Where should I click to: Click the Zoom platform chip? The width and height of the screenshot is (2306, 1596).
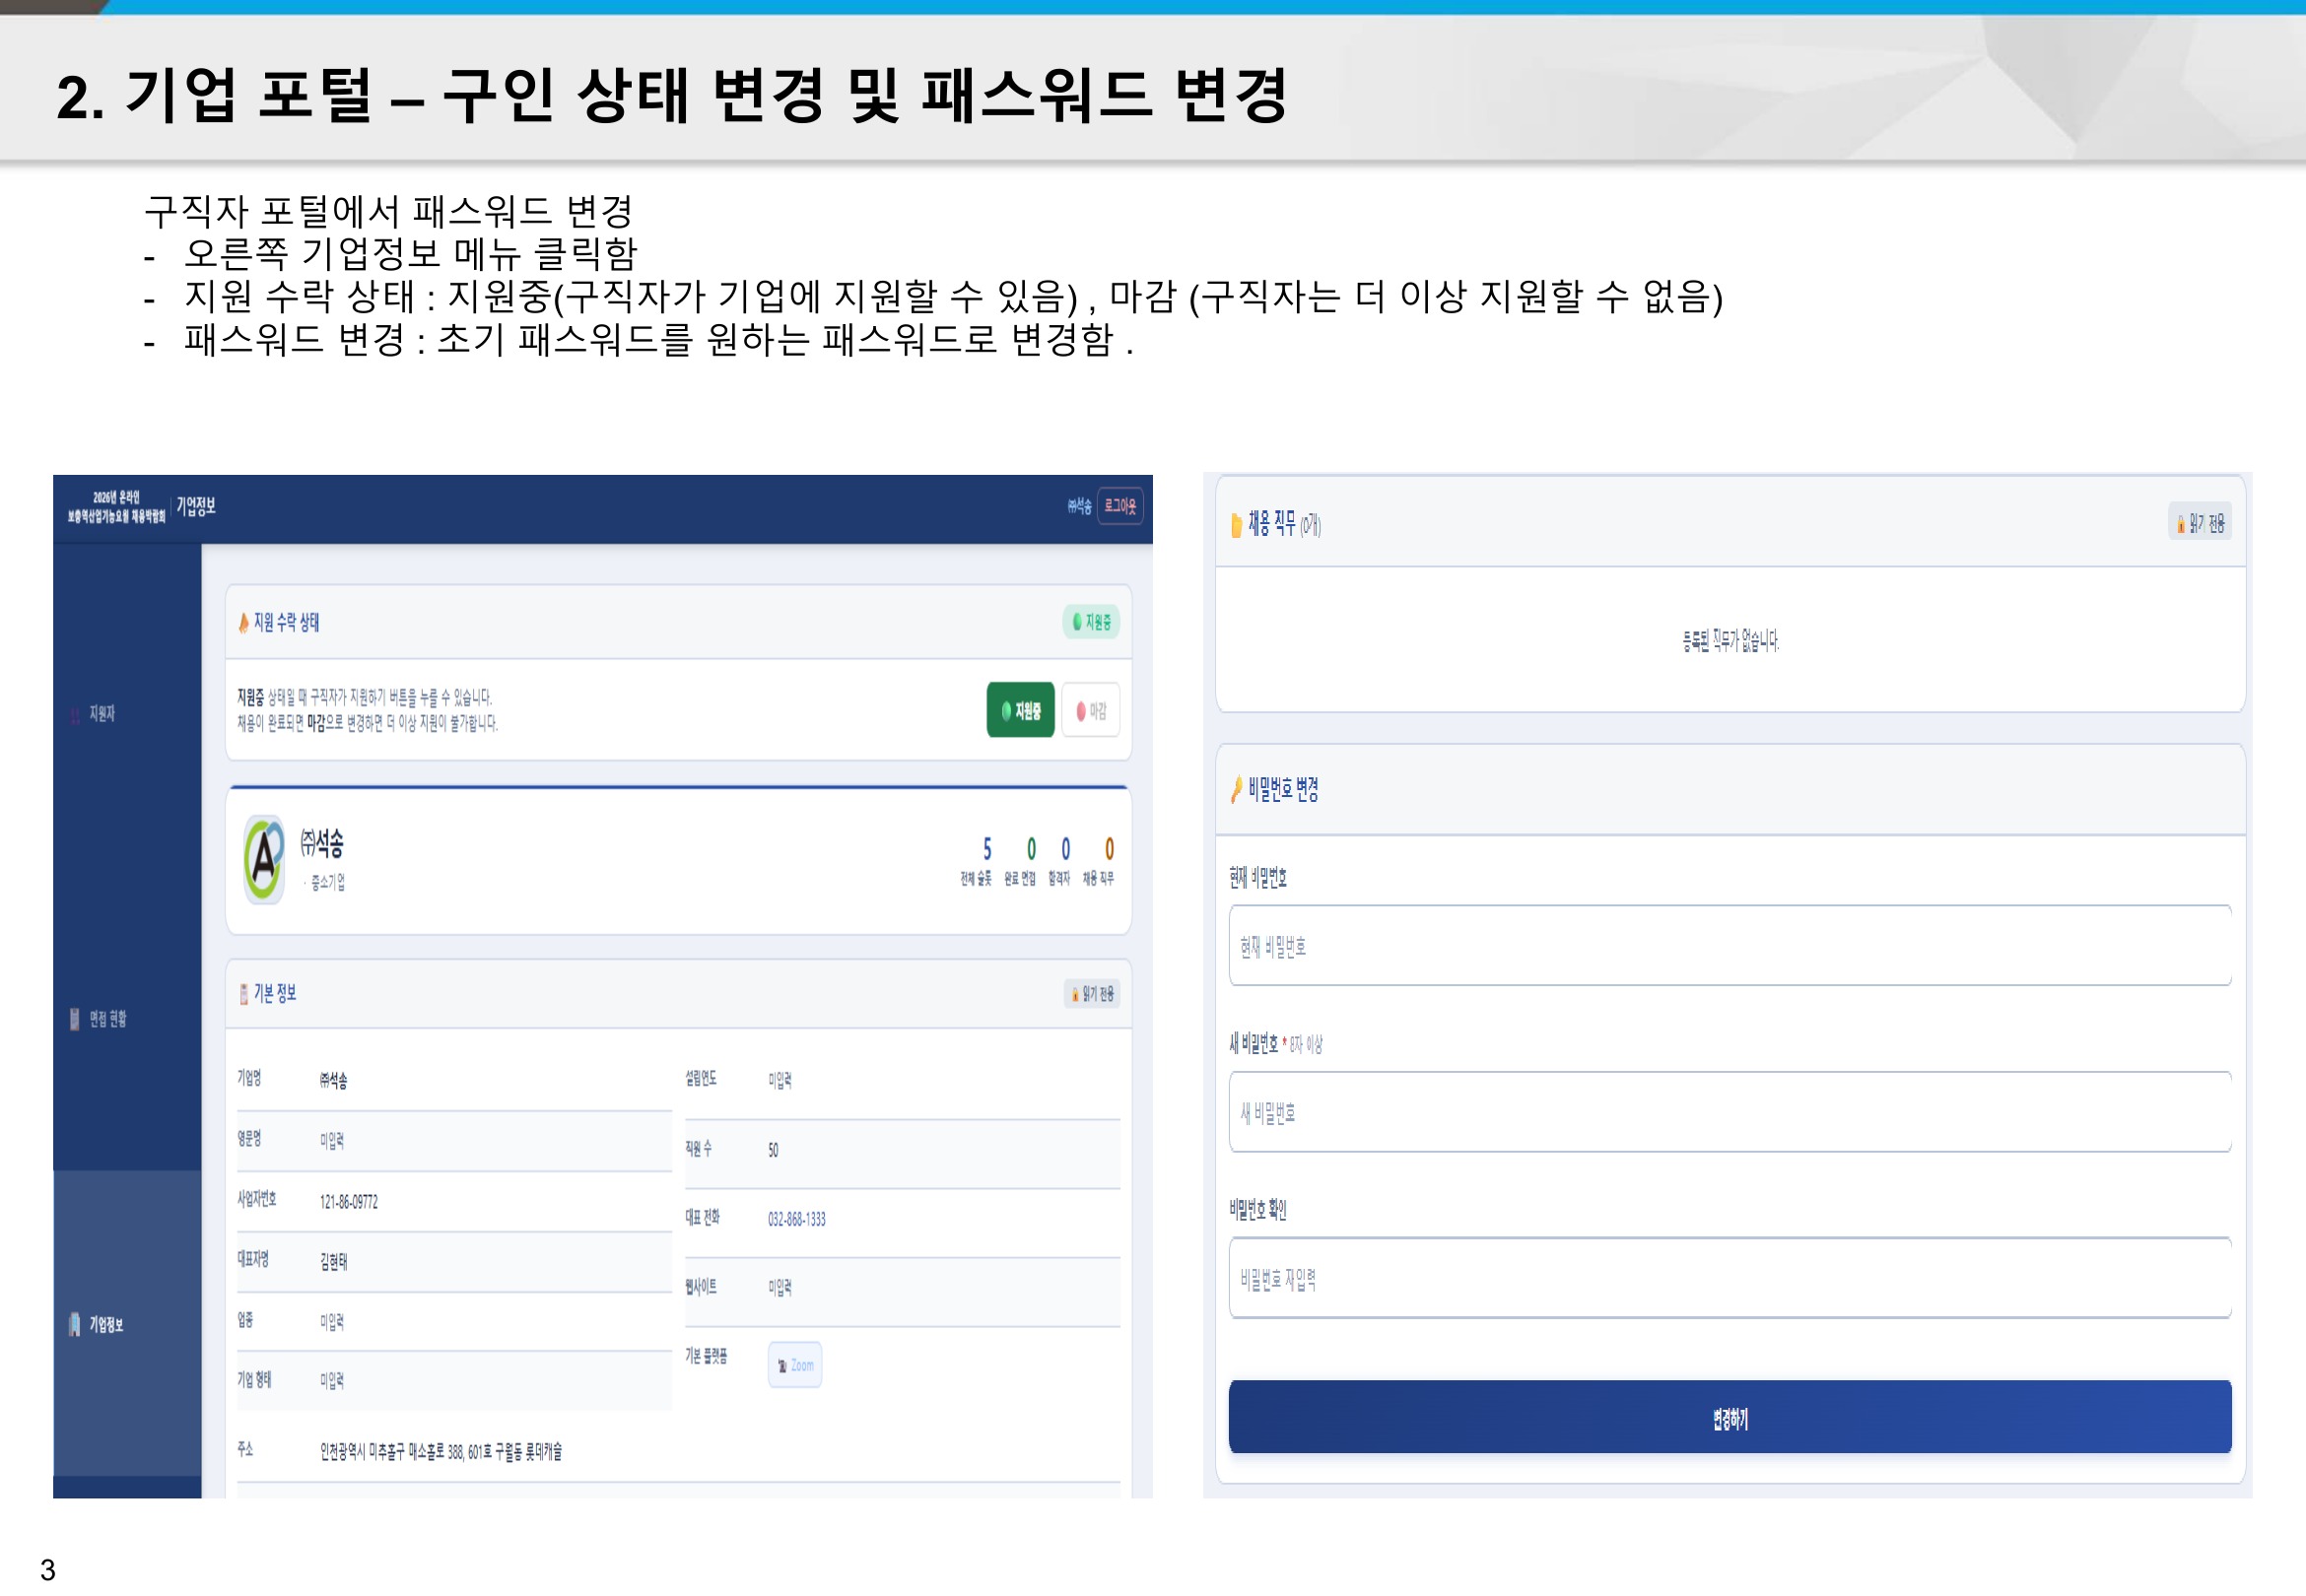(x=795, y=1364)
